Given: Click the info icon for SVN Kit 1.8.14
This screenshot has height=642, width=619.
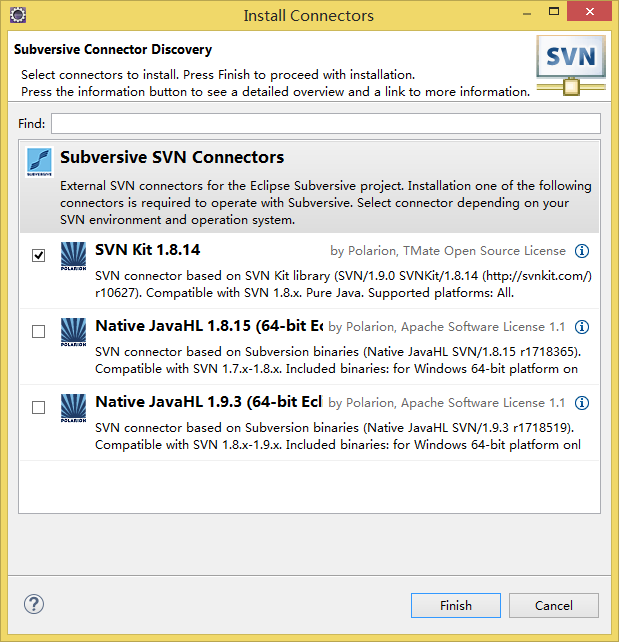Looking at the screenshot, I should pyautogui.click(x=582, y=251).
